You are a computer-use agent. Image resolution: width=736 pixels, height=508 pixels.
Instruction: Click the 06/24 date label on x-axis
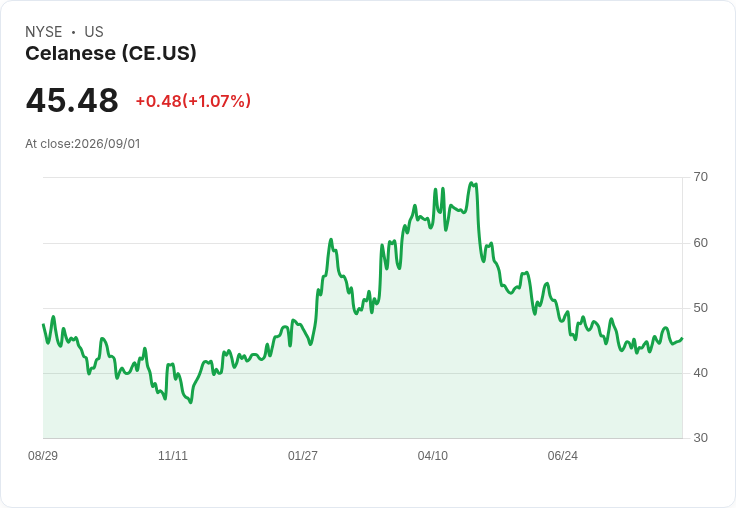pos(562,456)
